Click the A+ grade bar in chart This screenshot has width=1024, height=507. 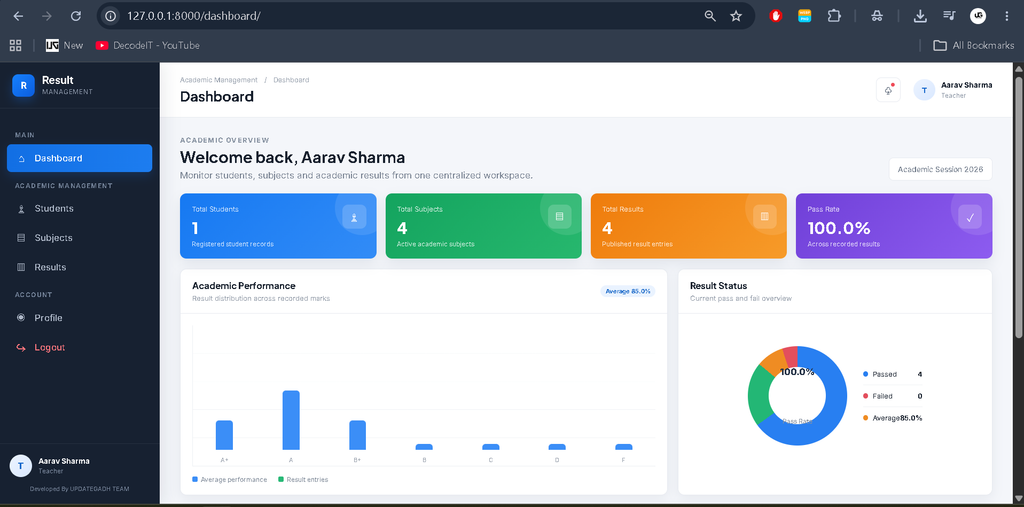tap(225, 435)
